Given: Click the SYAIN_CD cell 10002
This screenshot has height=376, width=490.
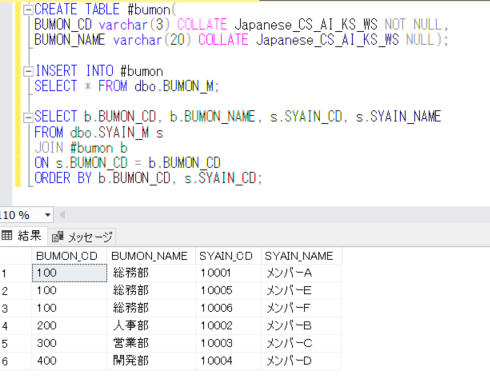Looking at the screenshot, I should coord(229,326).
